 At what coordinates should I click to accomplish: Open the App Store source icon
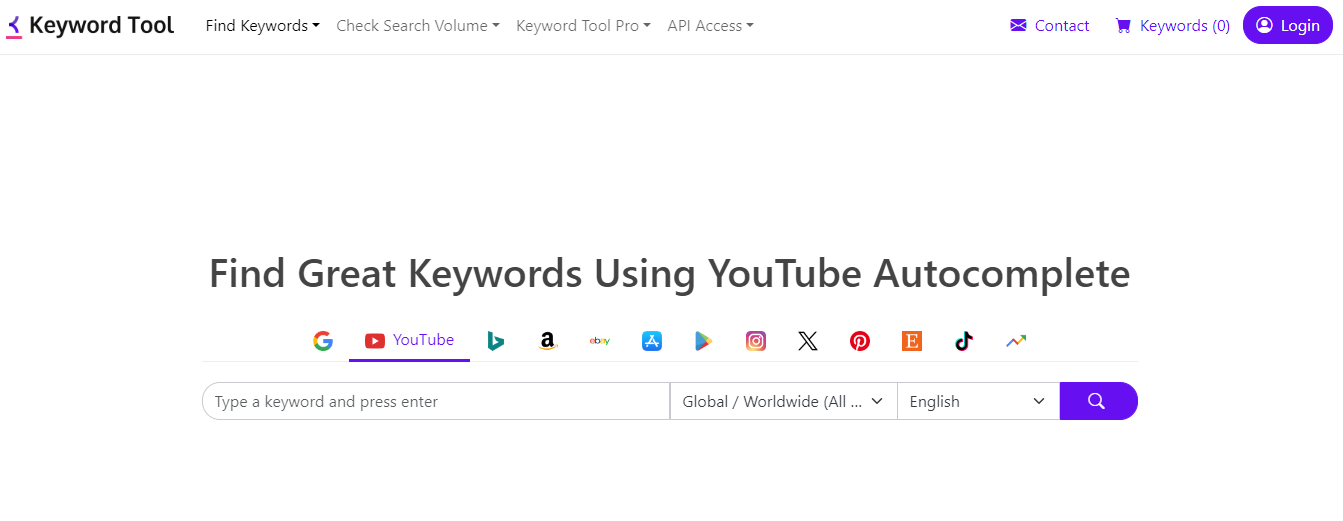(x=652, y=341)
